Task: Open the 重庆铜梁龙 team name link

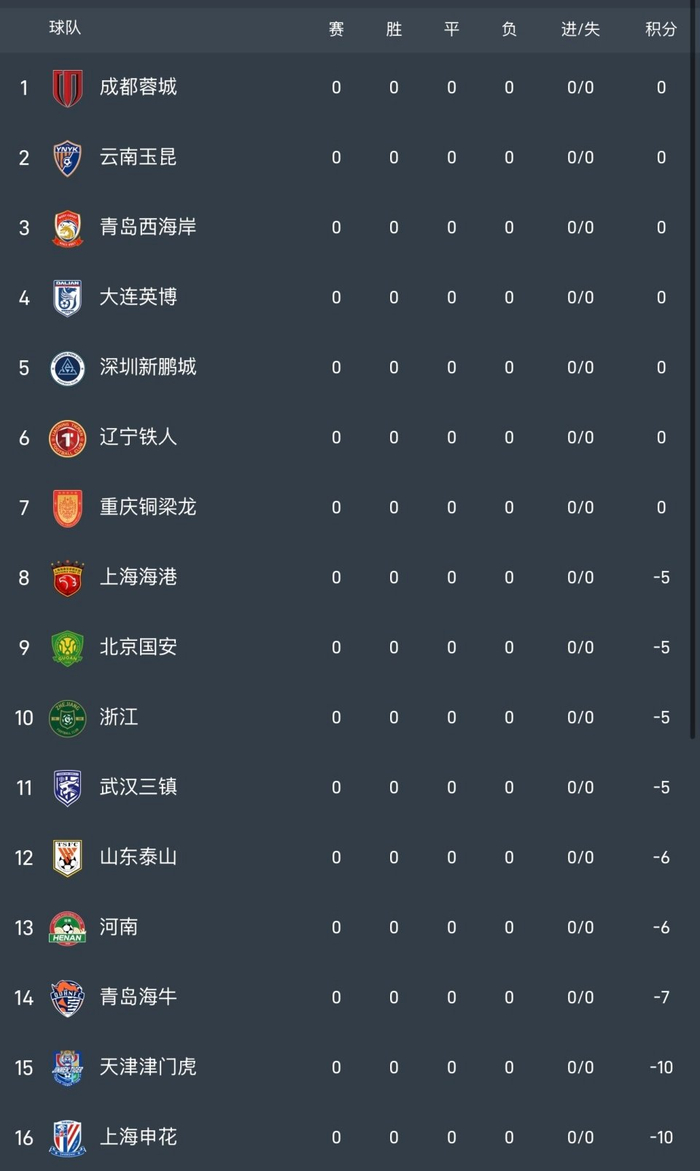Action: [148, 507]
